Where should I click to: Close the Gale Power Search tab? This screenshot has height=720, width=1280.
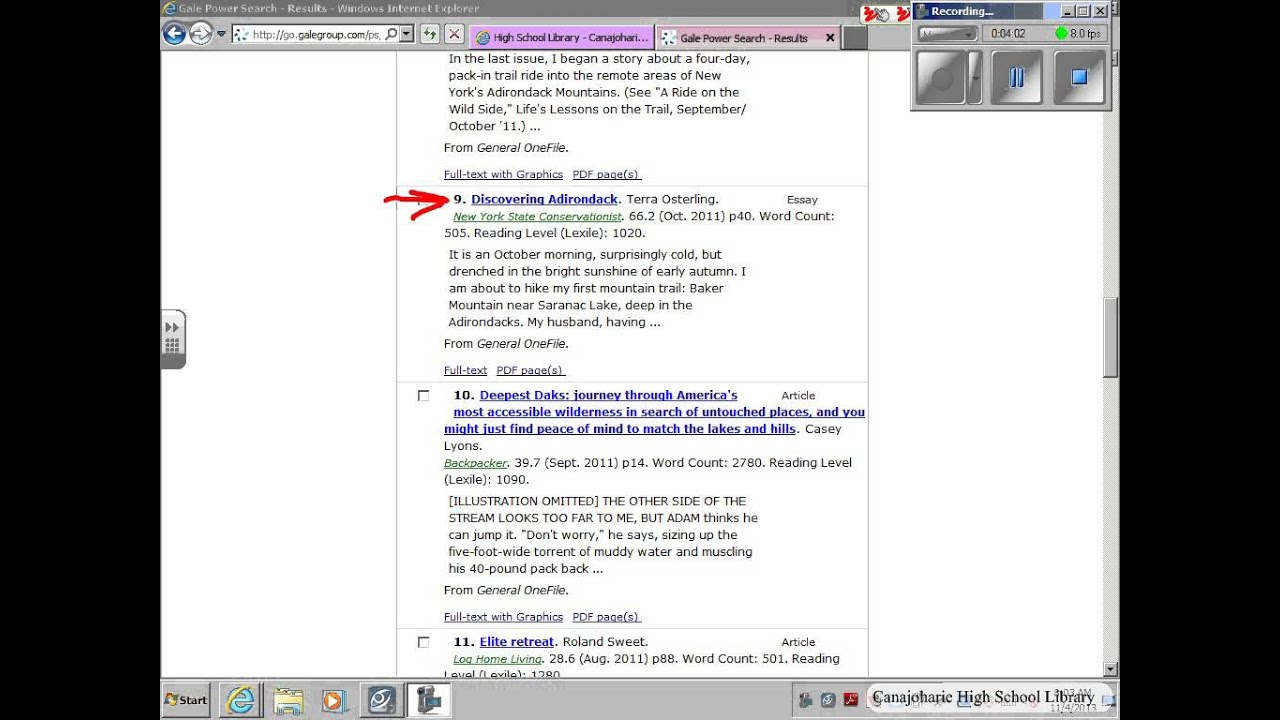[x=829, y=38]
